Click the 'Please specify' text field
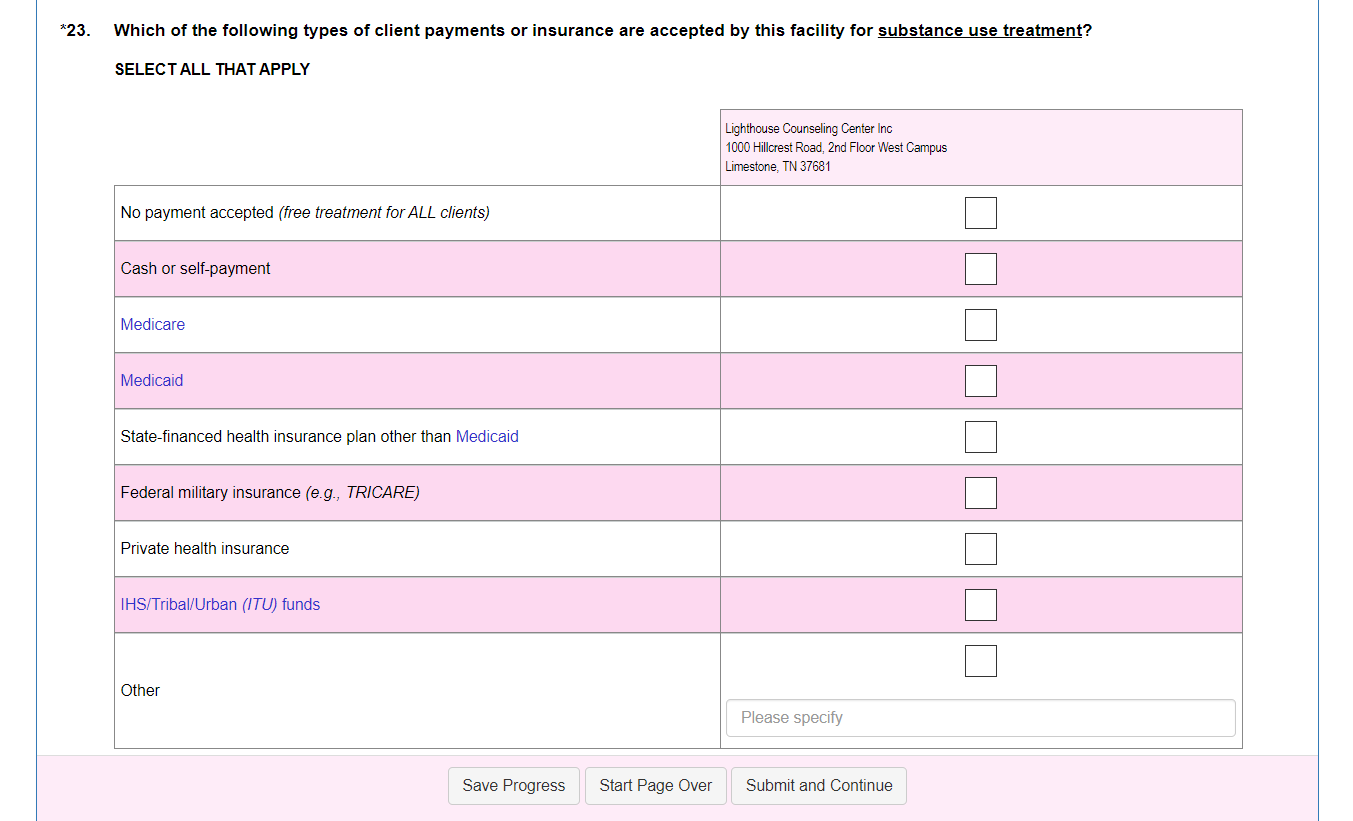Screen dimensions: 1353x821 pos(980,718)
